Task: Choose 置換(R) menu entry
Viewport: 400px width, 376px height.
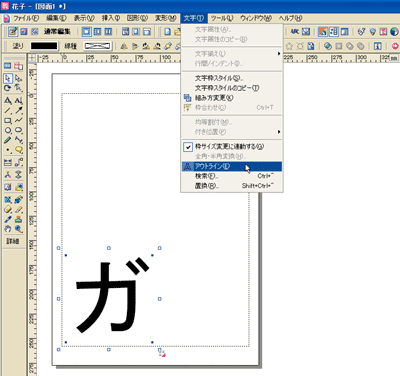Action: (232, 186)
